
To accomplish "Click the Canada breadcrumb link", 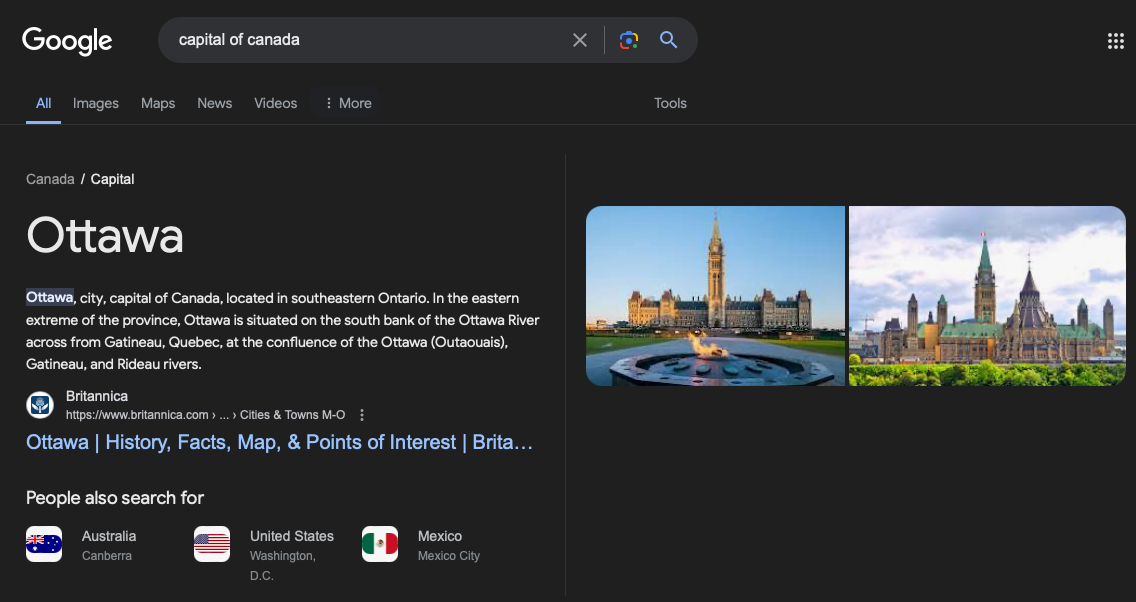I will click(50, 178).
